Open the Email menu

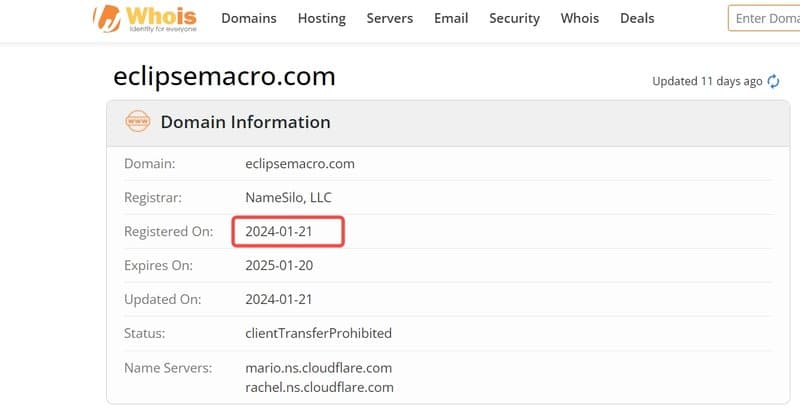click(x=451, y=18)
